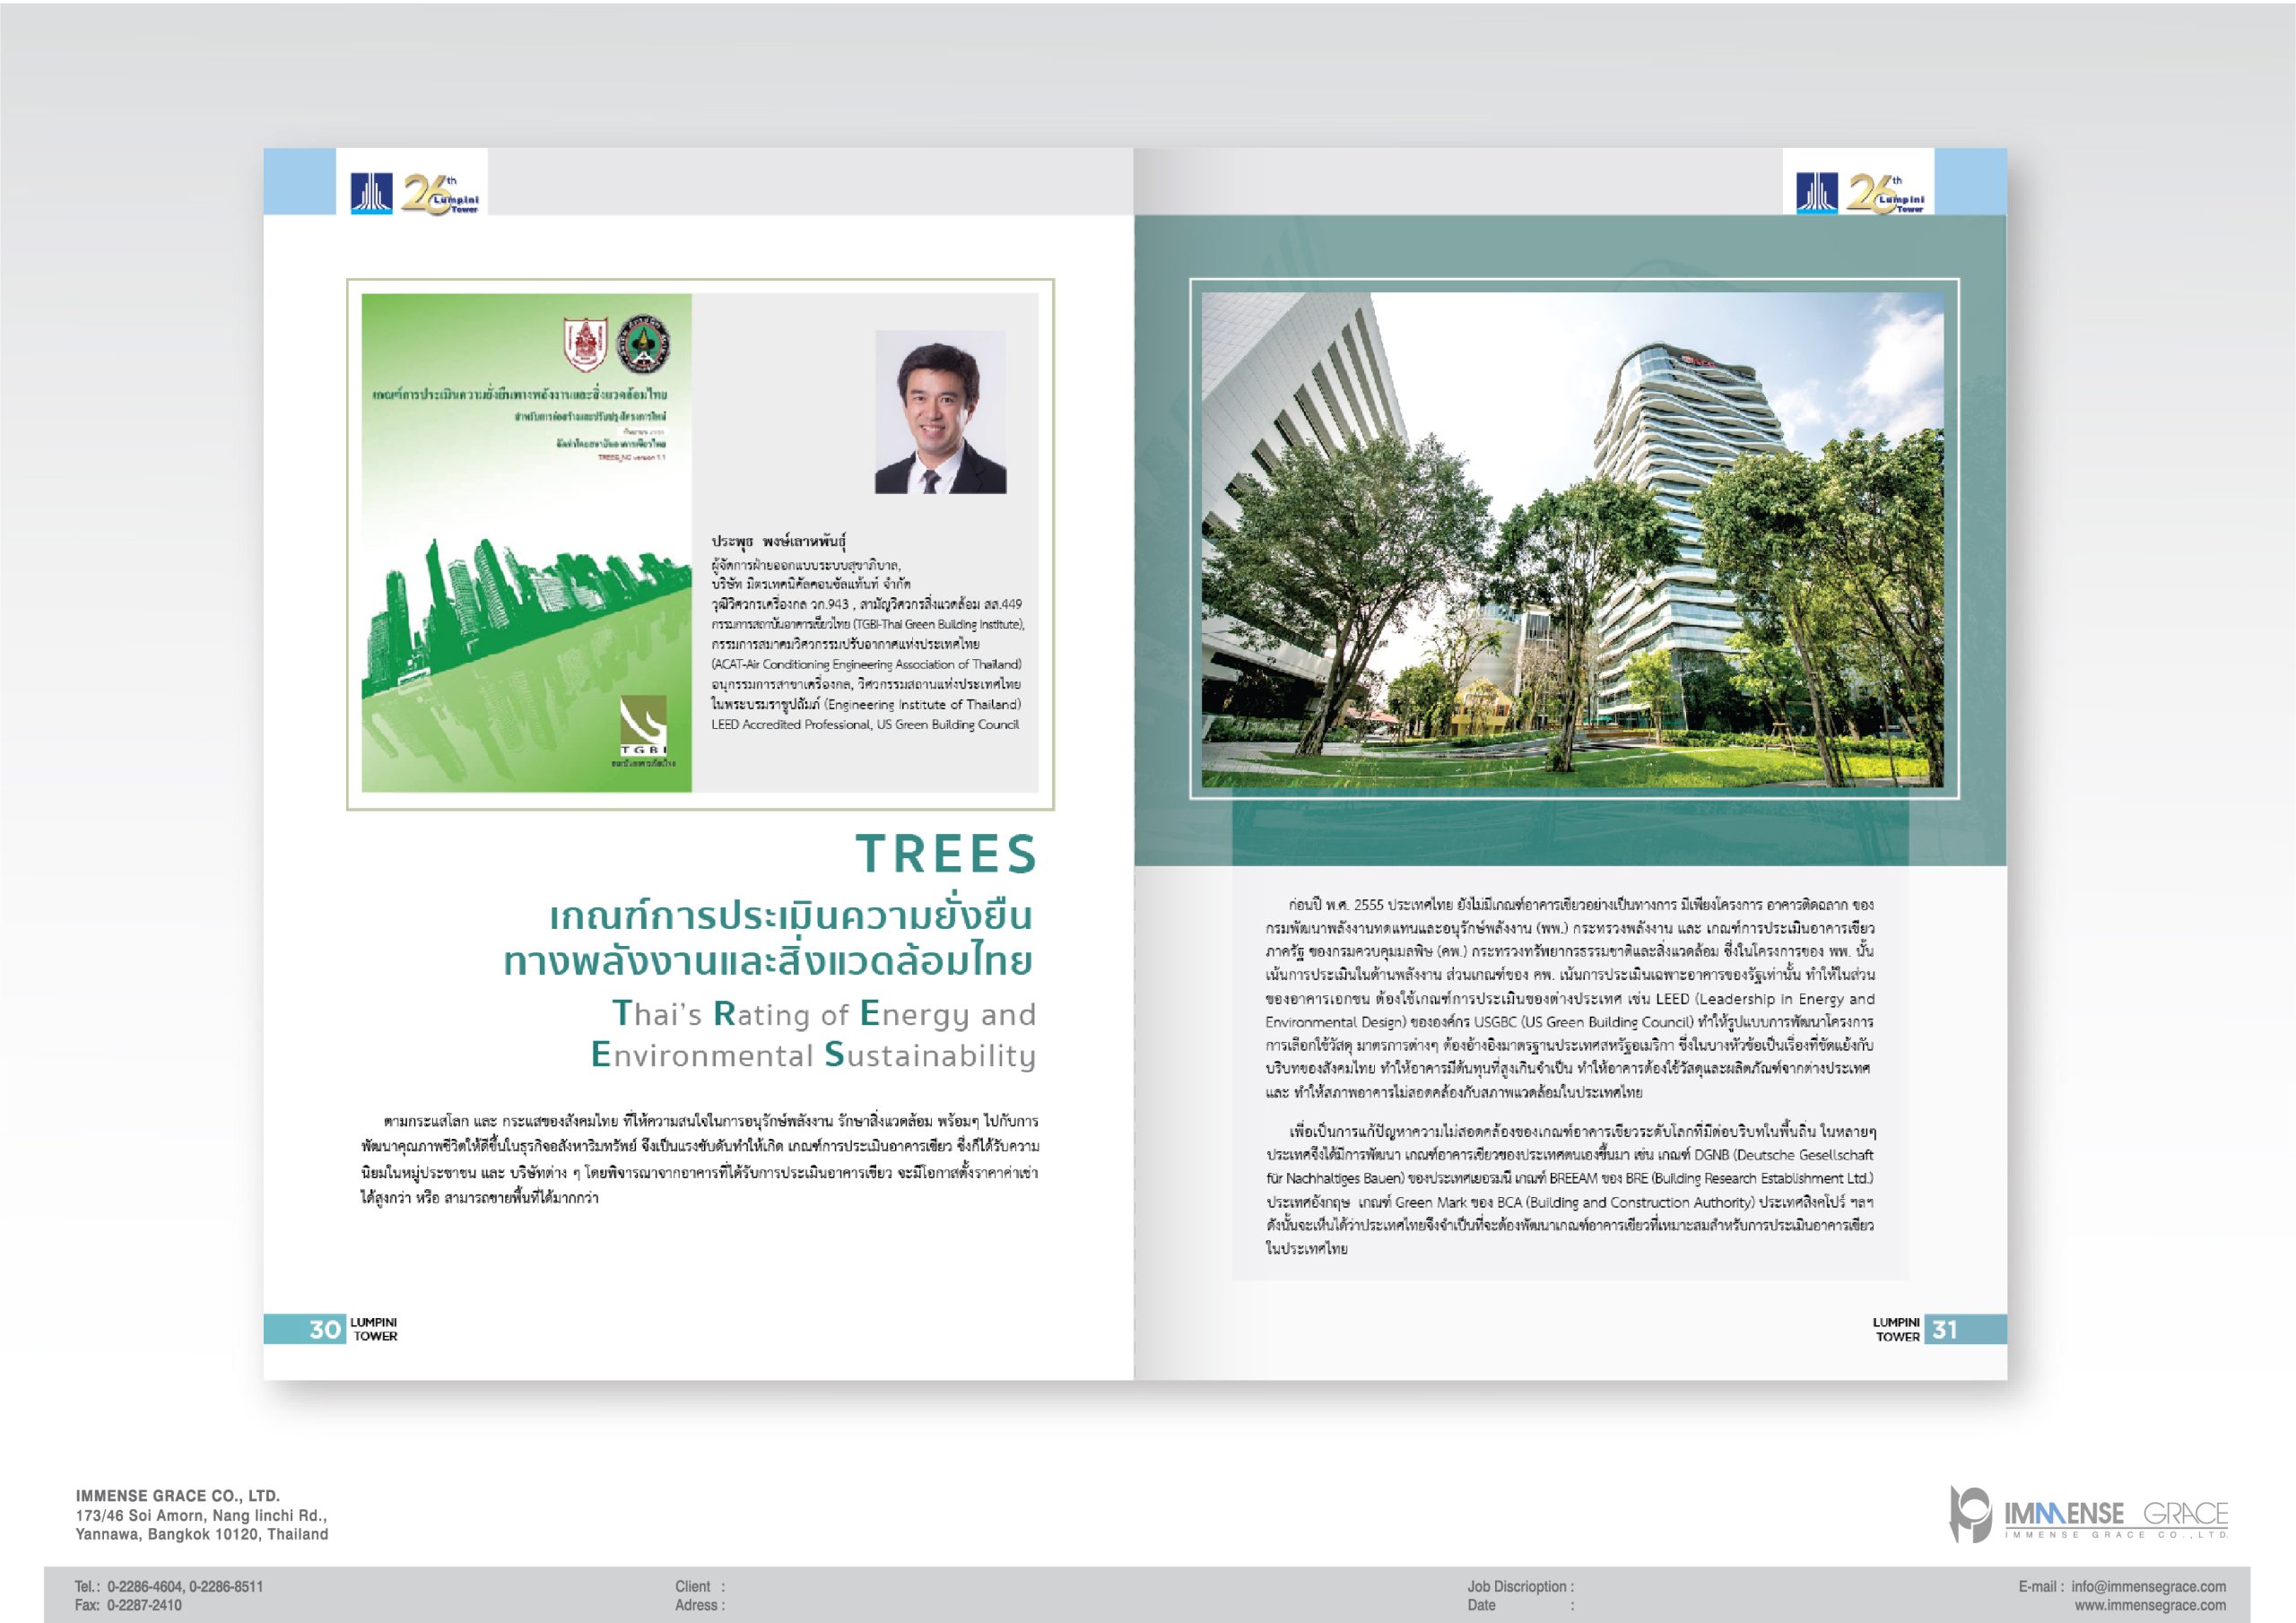This screenshot has width=2296, height=1623.
Task: Click the 26th Lumpini Tower emblem top left
Action: click(x=440, y=193)
